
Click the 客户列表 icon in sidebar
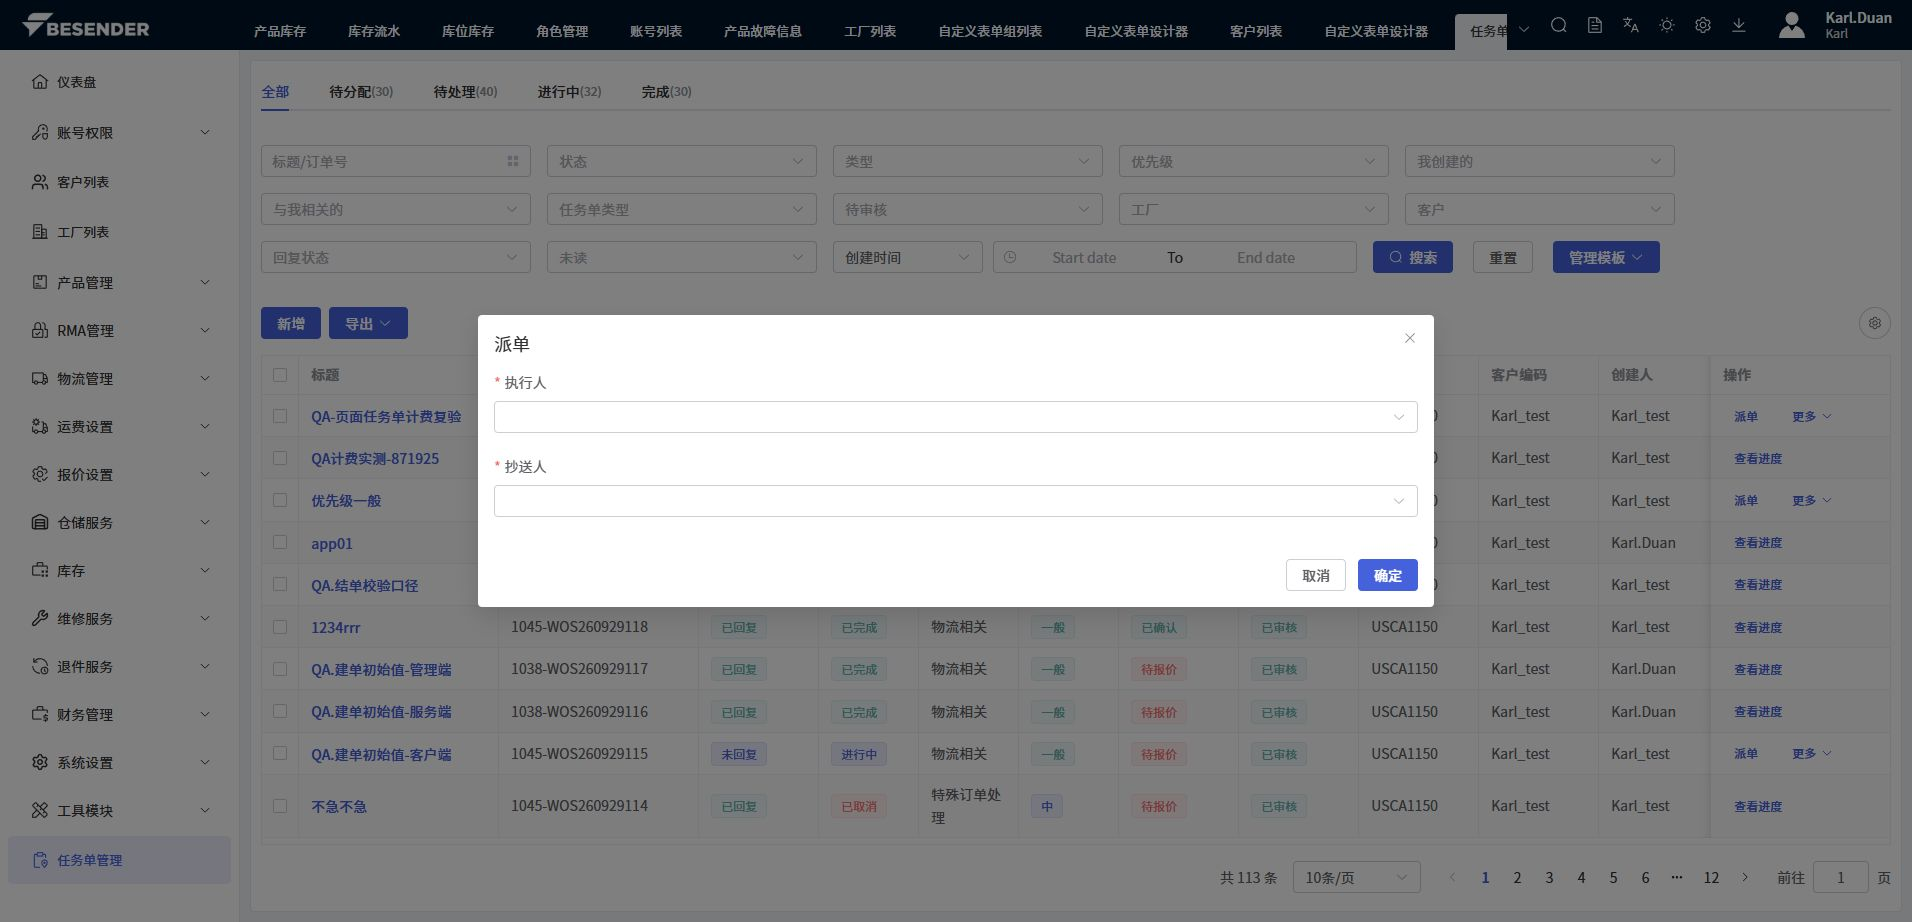40,182
